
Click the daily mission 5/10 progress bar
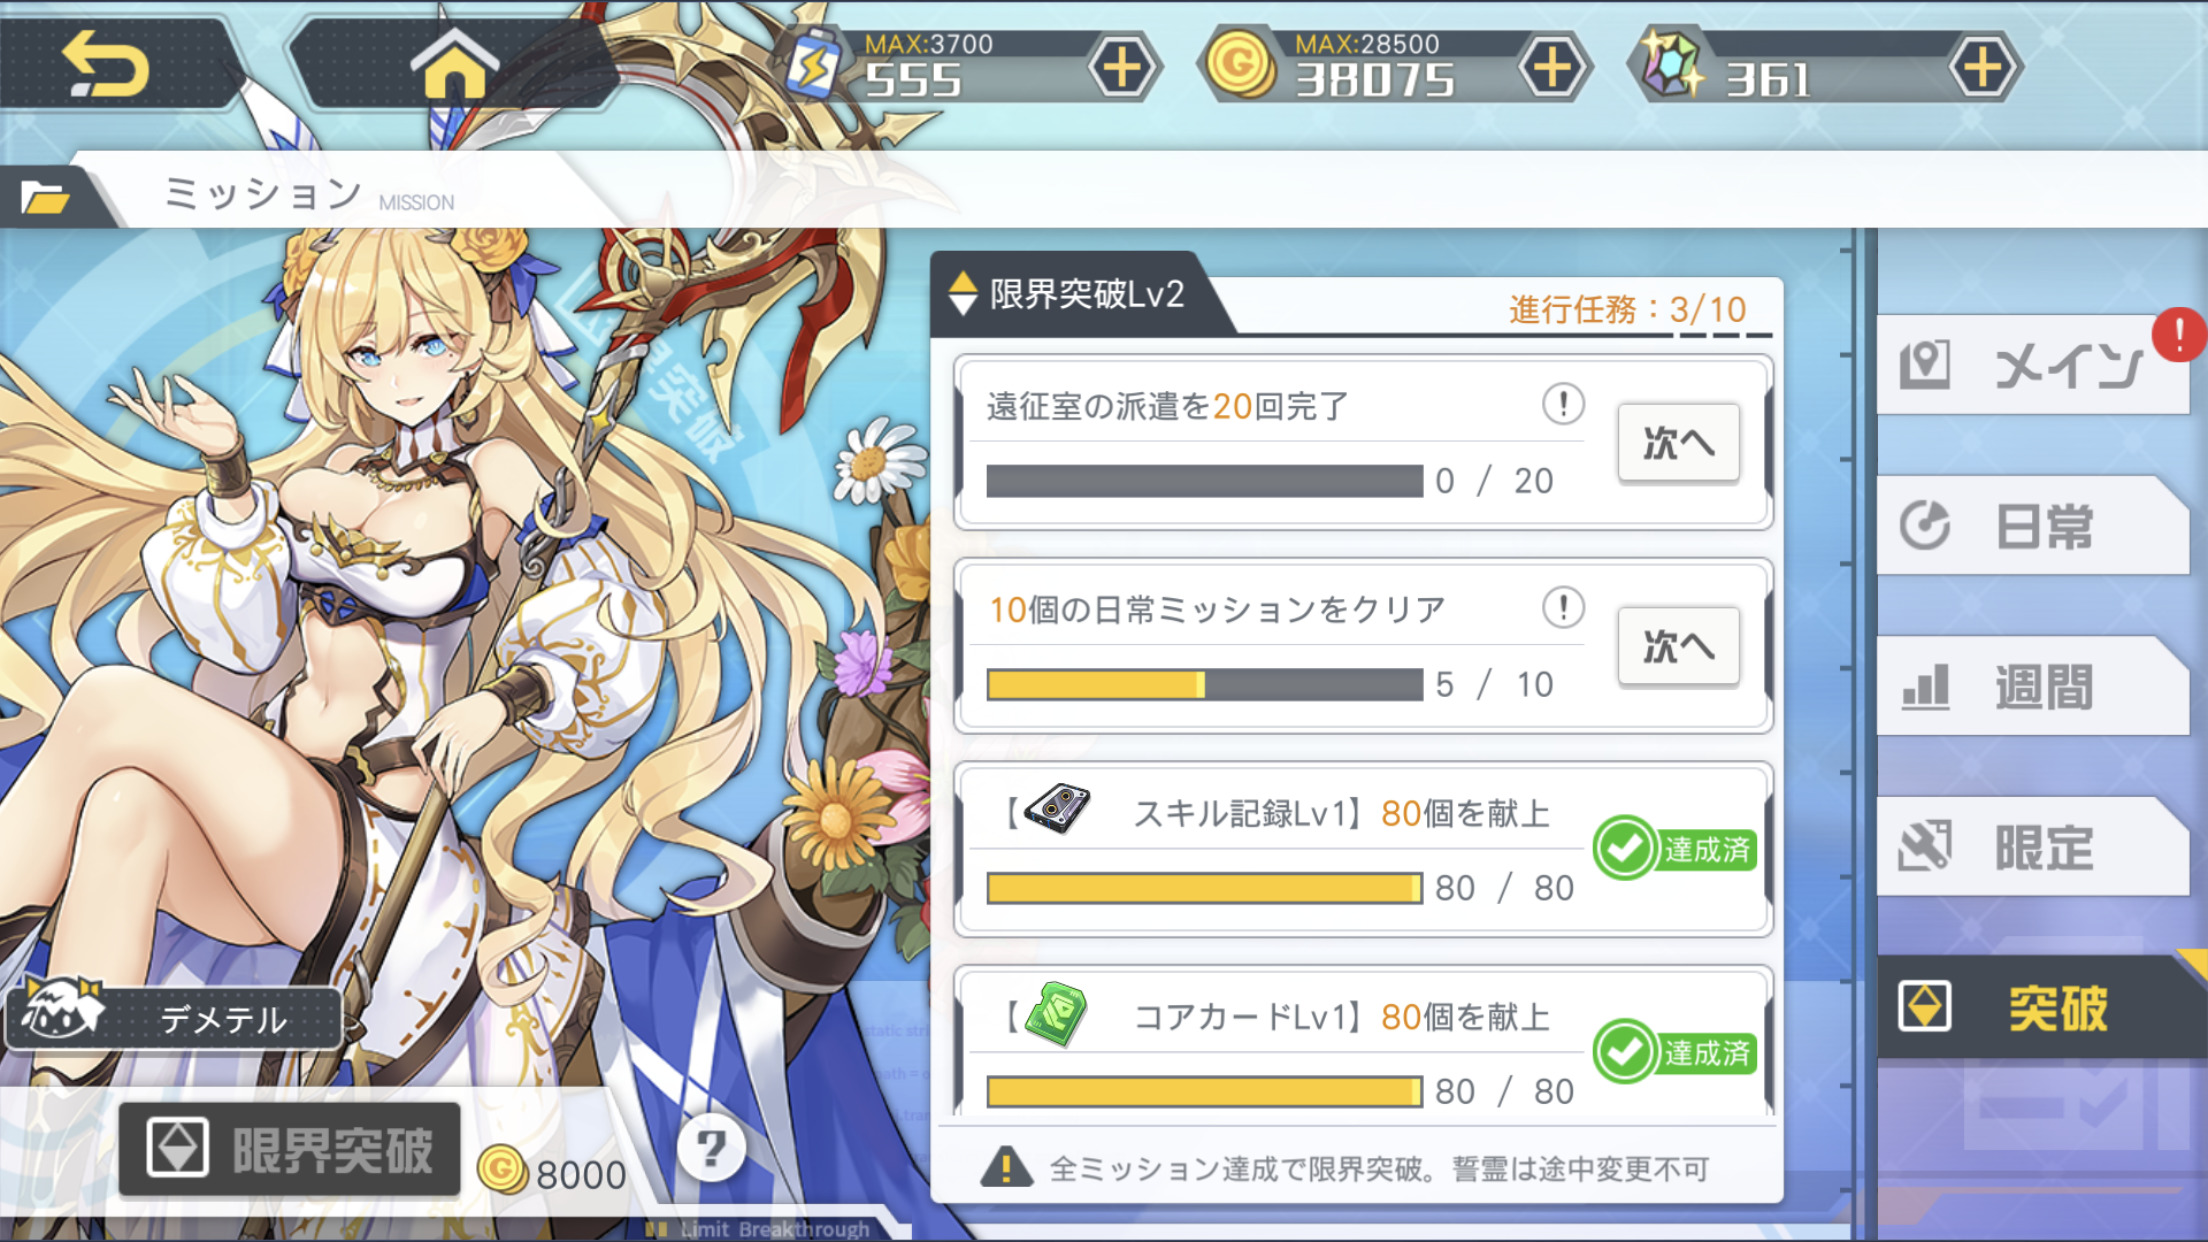1204,685
